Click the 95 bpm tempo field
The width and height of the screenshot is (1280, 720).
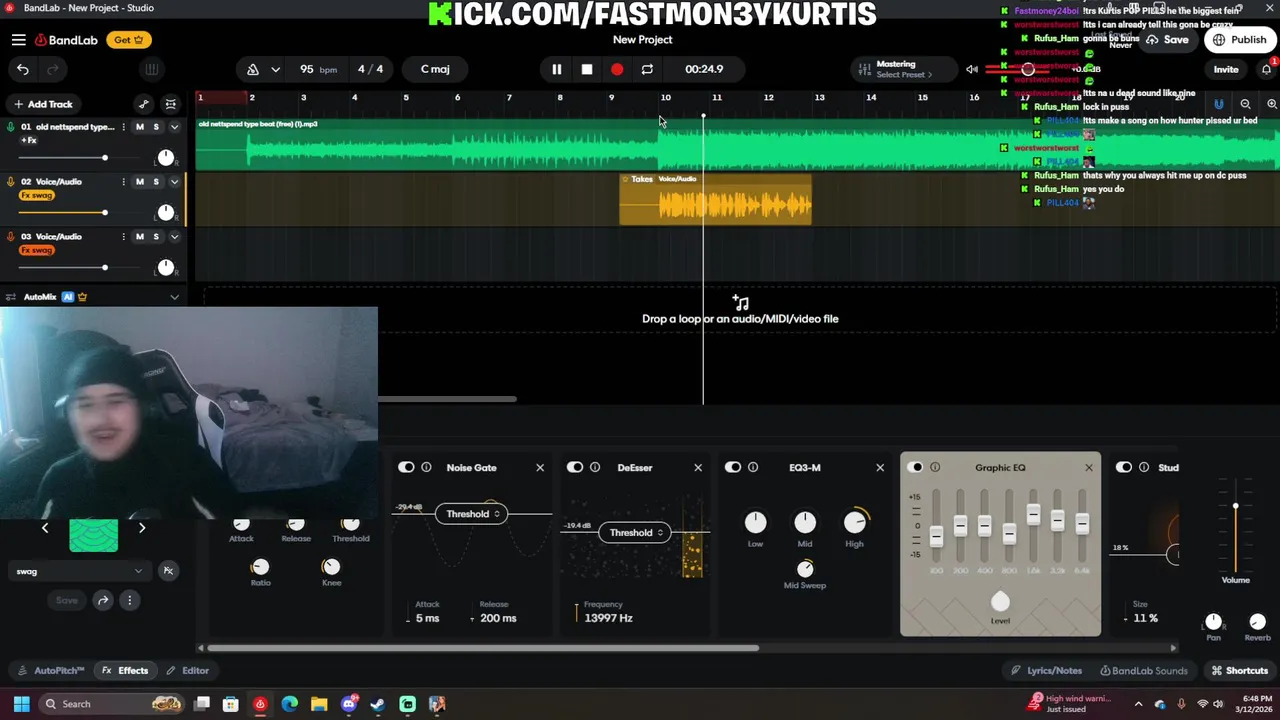point(318,69)
